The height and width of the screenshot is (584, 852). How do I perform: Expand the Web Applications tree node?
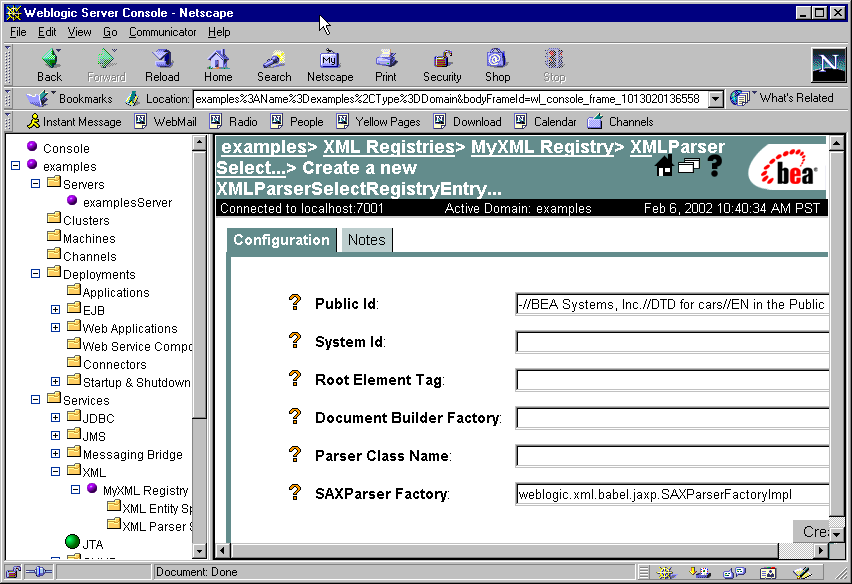pos(55,328)
